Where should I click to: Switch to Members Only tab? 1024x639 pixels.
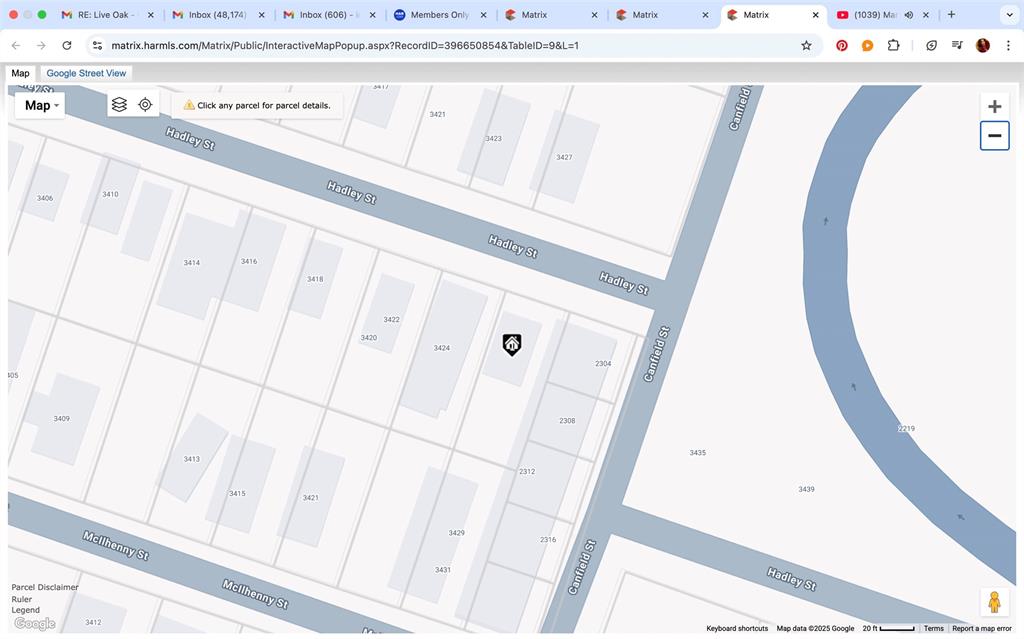[441, 14]
